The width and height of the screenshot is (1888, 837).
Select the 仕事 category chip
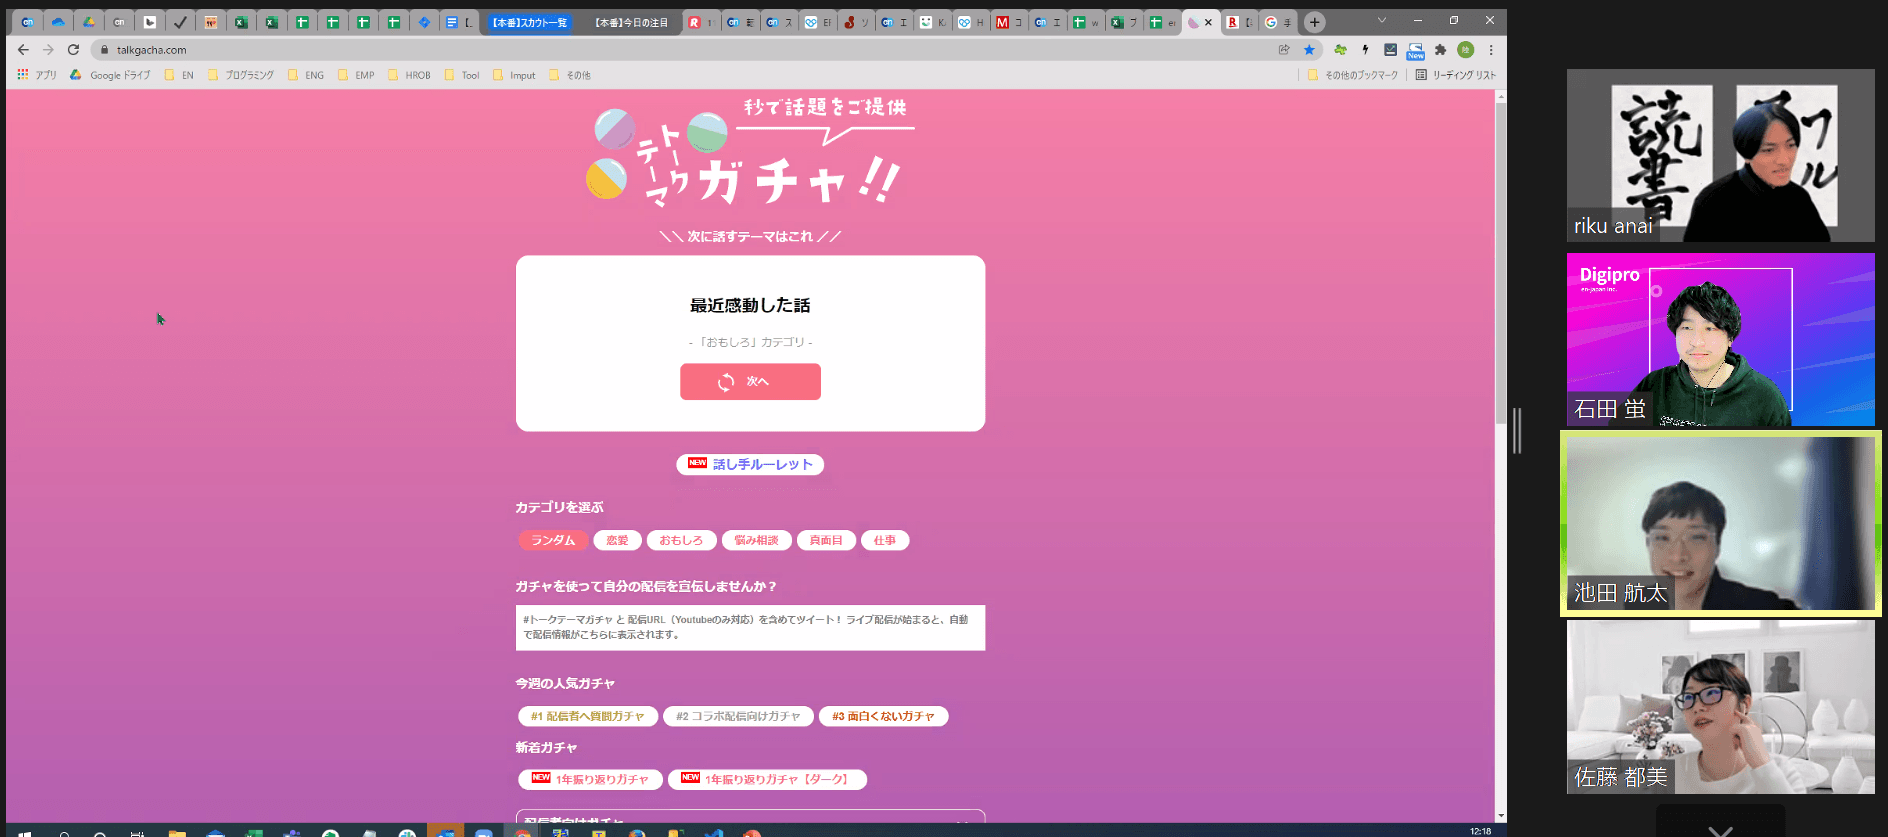(x=884, y=540)
